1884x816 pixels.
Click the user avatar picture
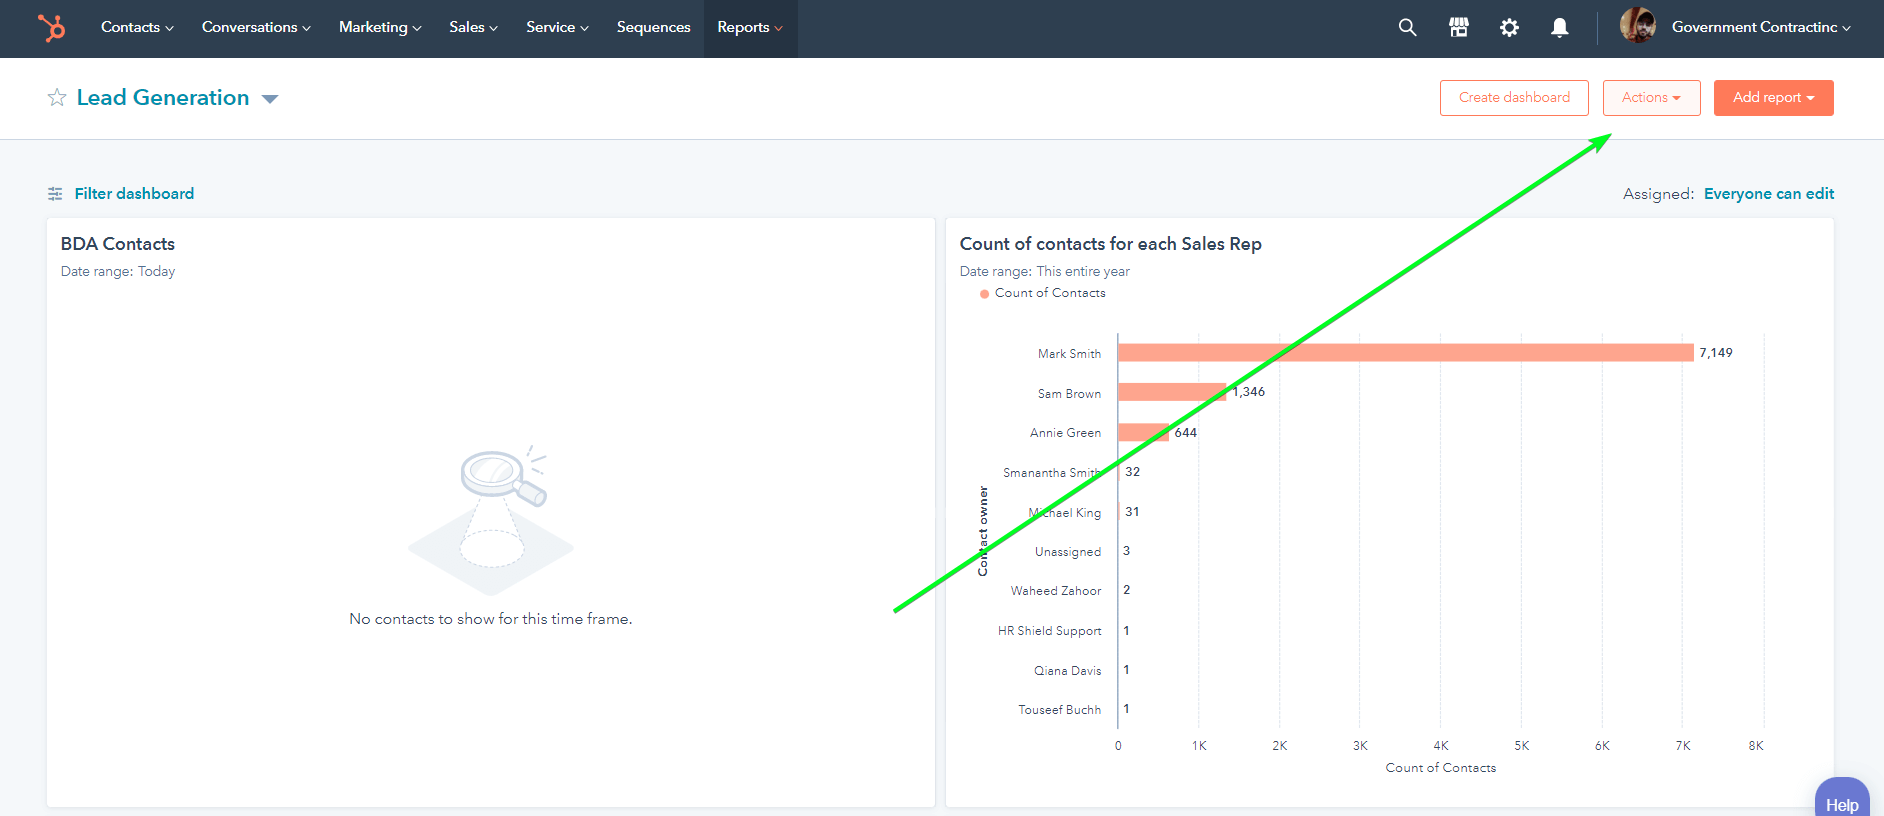[1637, 25]
